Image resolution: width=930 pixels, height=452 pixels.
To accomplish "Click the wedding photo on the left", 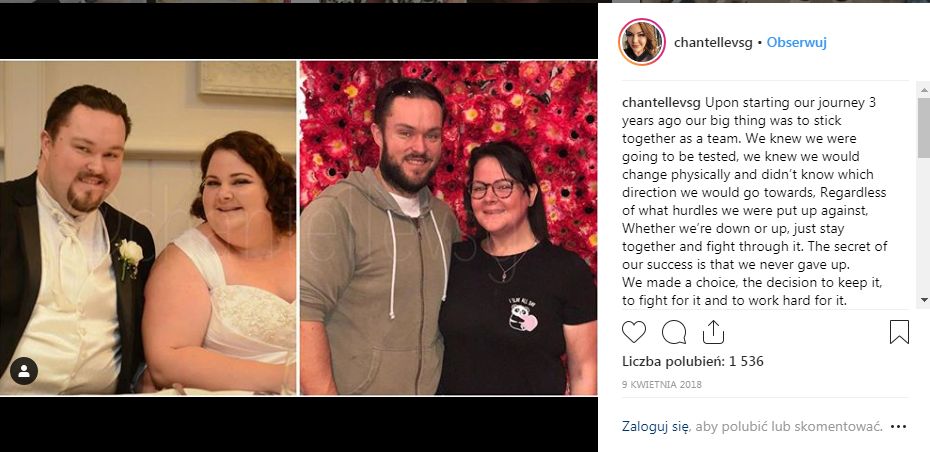I will pos(148,228).
